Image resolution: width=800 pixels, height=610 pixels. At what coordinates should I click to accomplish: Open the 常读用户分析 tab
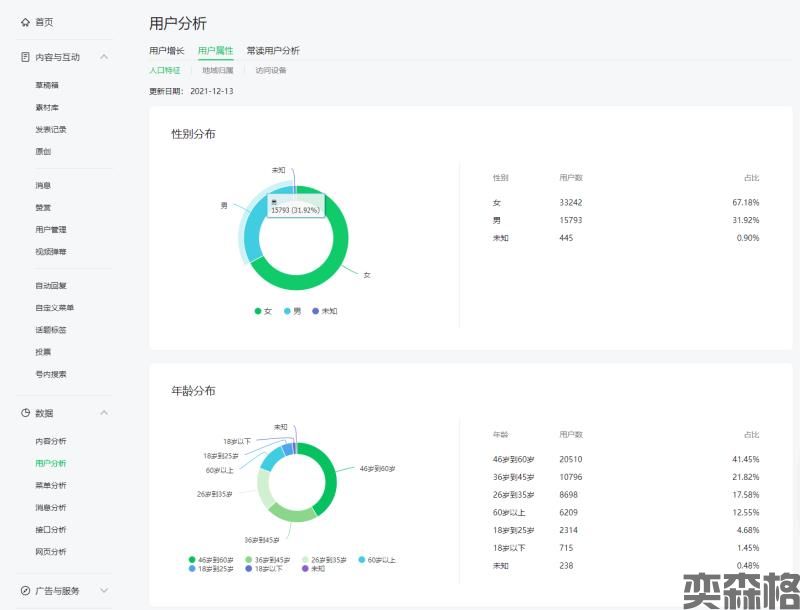tap(273, 51)
